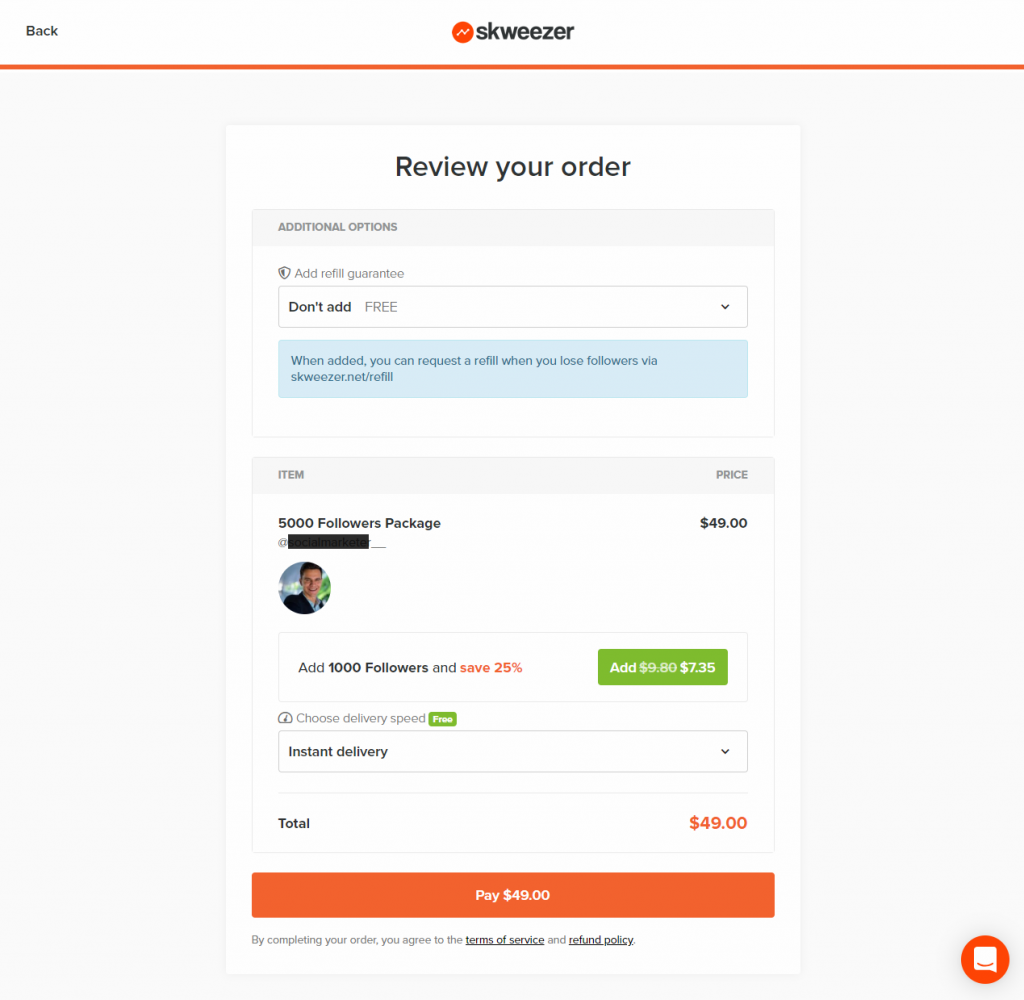
Task: Expand the refill guarantee dropdown arrow
Action: [725, 307]
